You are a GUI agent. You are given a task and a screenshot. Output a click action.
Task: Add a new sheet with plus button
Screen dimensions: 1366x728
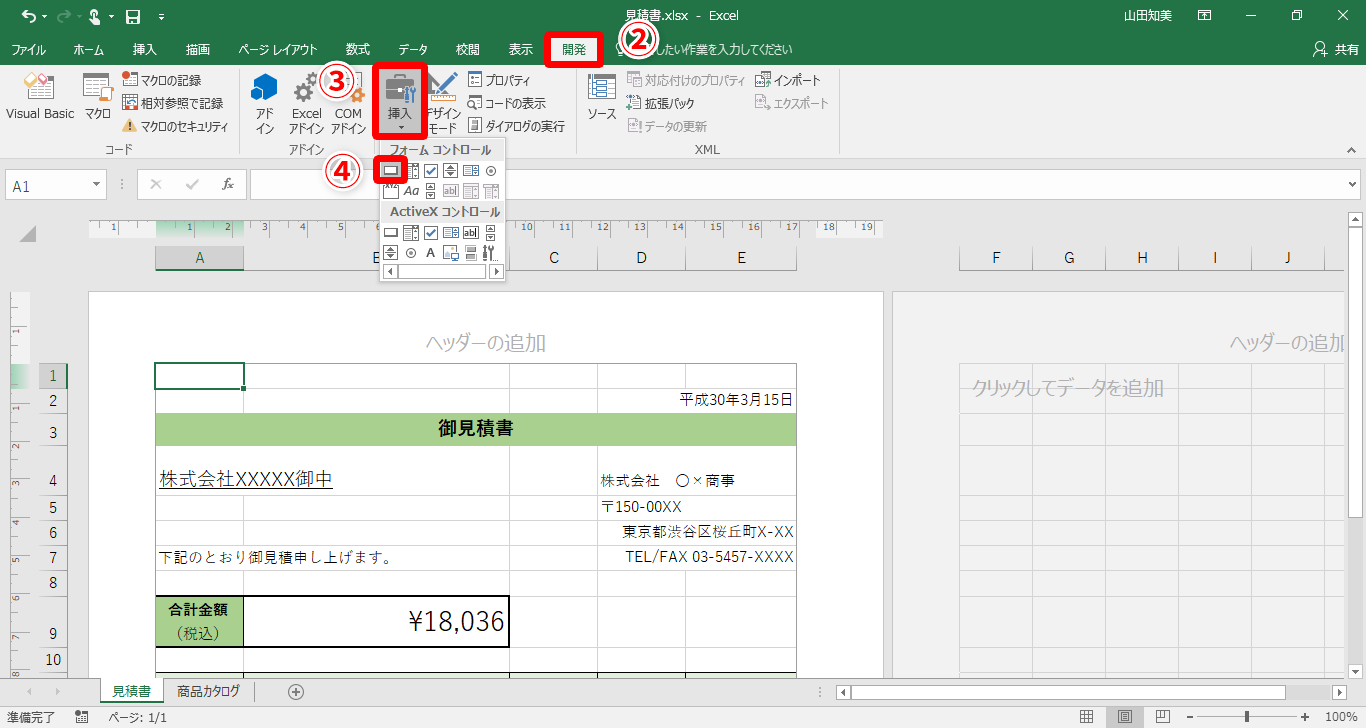295,691
